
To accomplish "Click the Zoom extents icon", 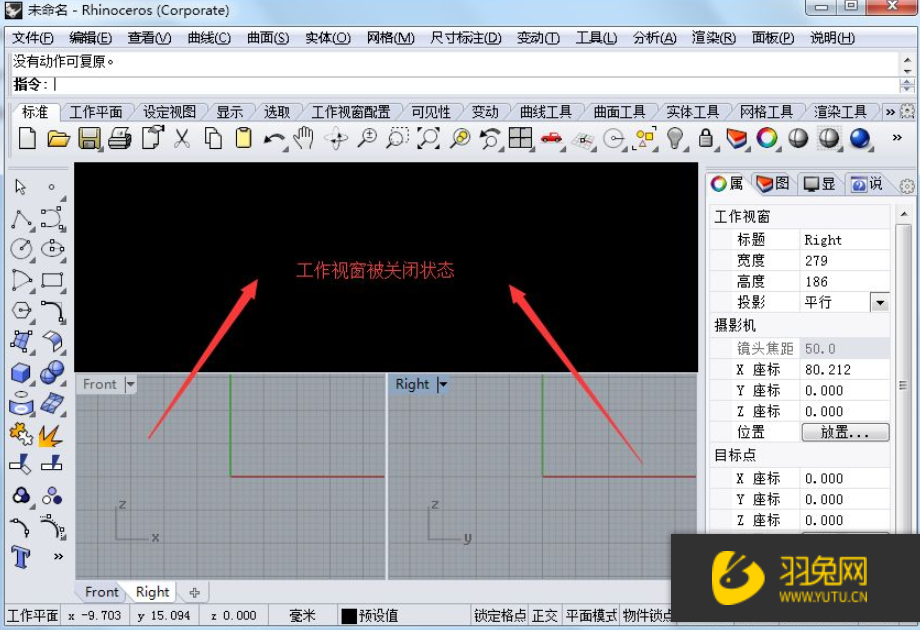I will (x=428, y=139).
